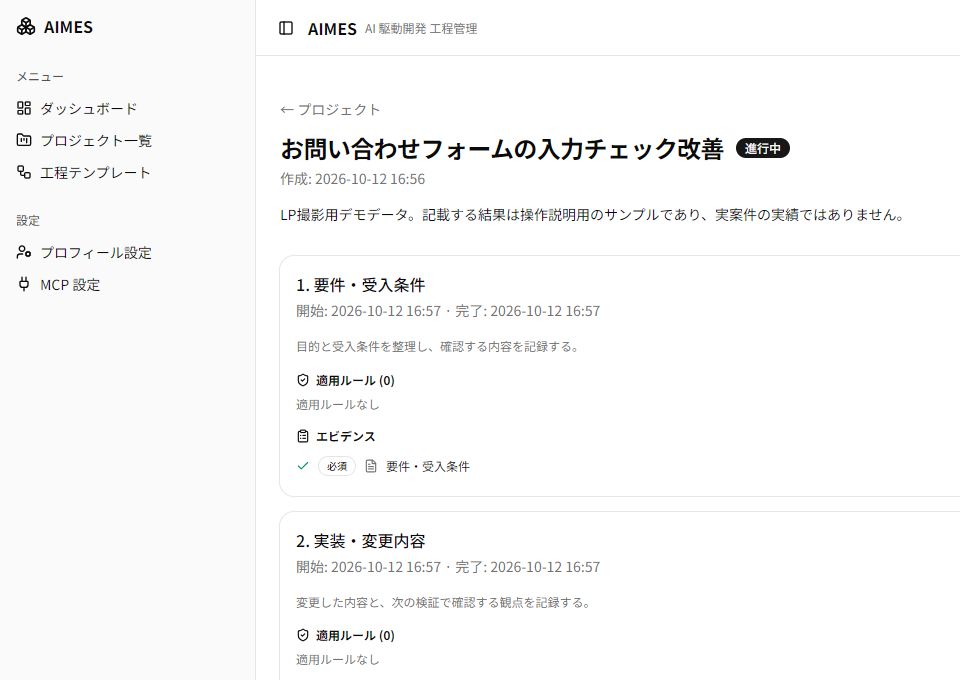The width and height of the screenshot is (960, 680).
Task: Click step 1 適用ルール (0) label
Action: tap(355, 381)
